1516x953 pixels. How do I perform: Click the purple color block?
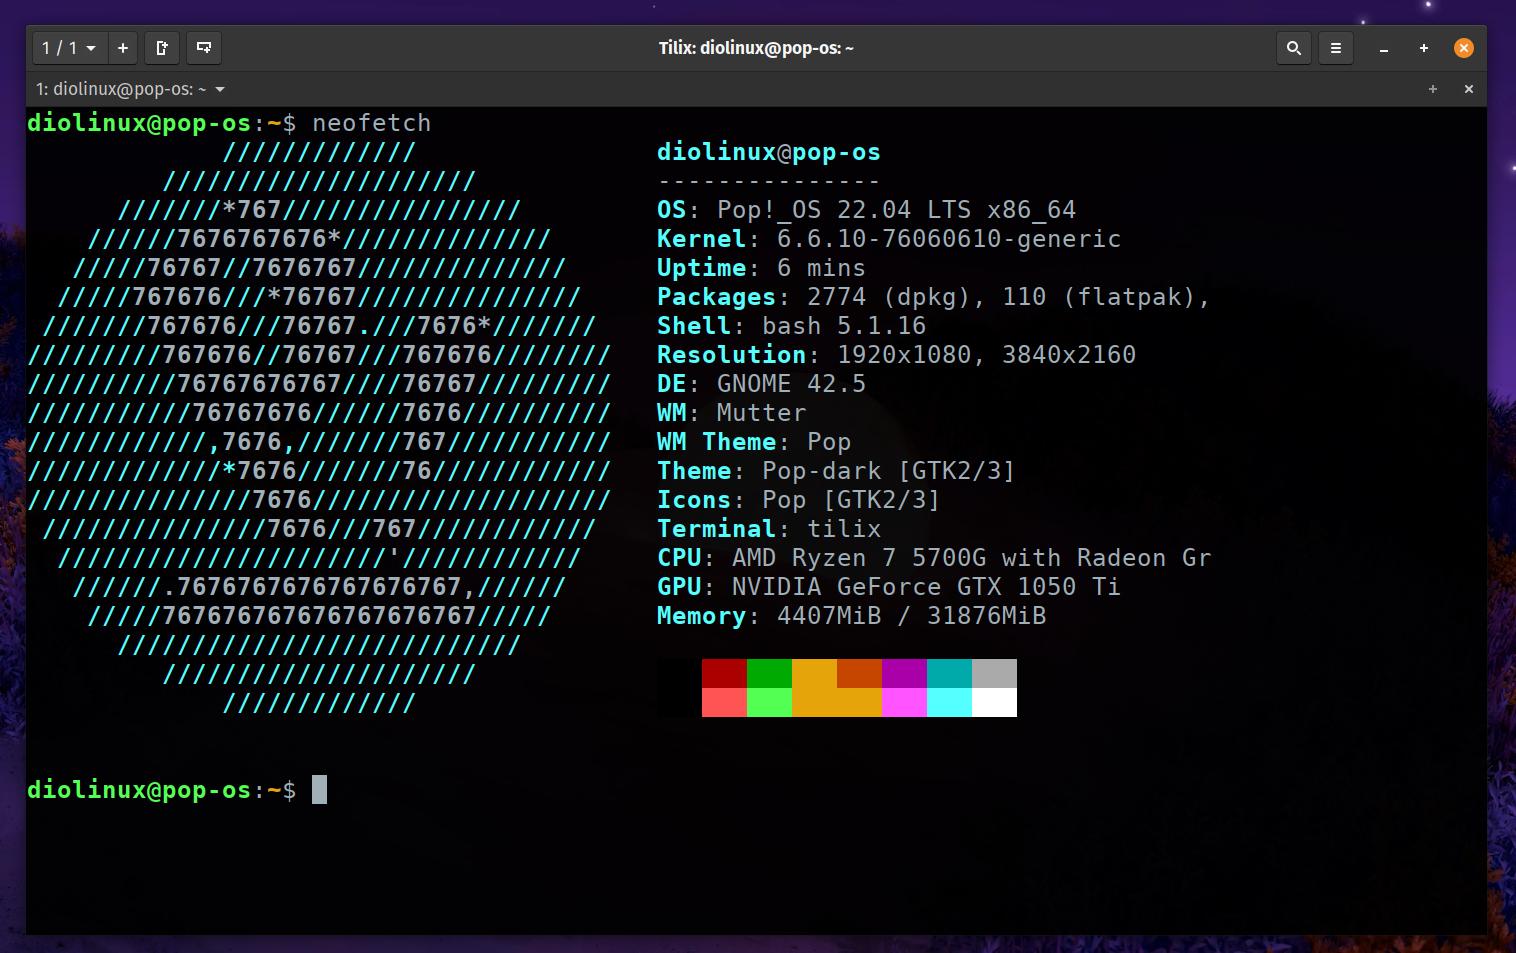pyautogui.click(x=904, y=673)
